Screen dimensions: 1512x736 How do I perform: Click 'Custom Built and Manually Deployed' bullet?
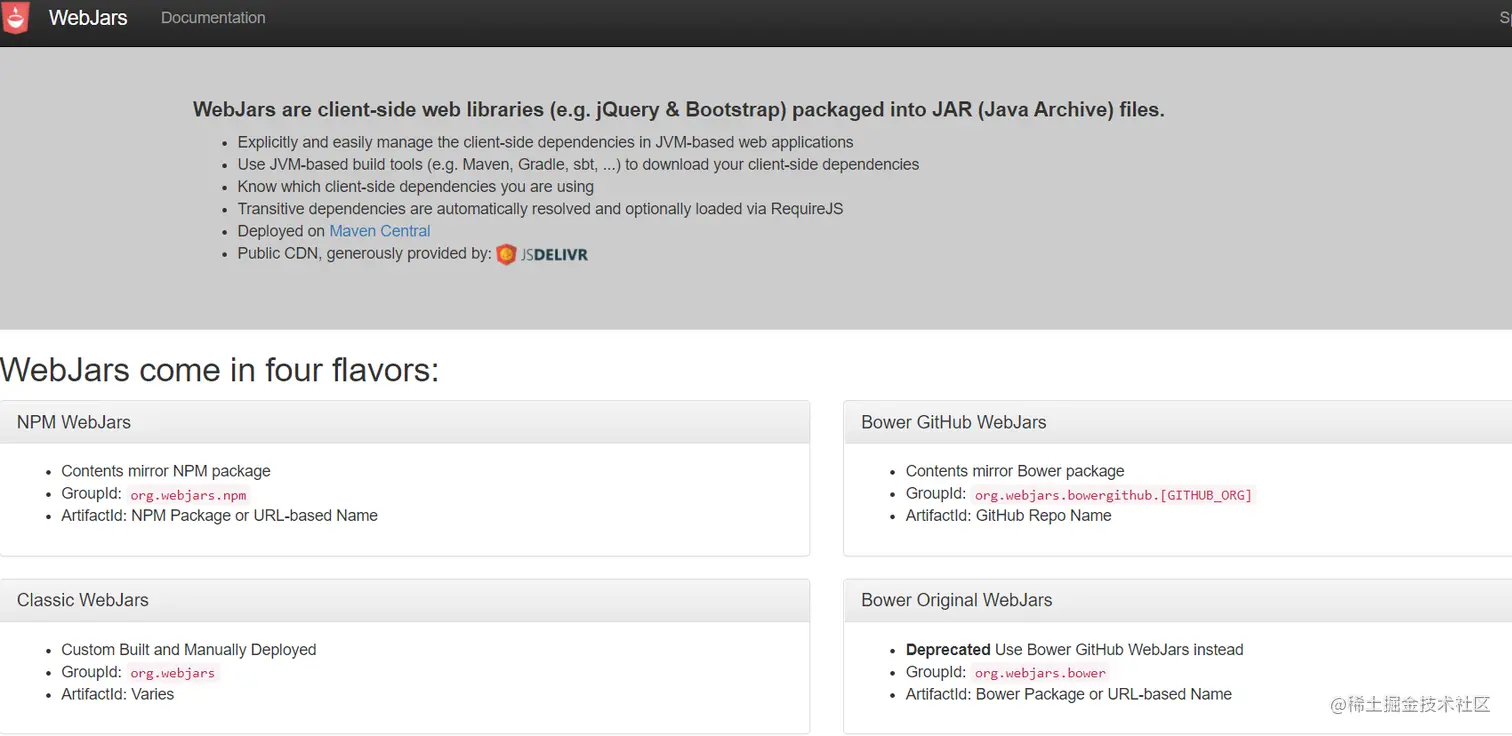pyautogui.click(x=189, y=650)
